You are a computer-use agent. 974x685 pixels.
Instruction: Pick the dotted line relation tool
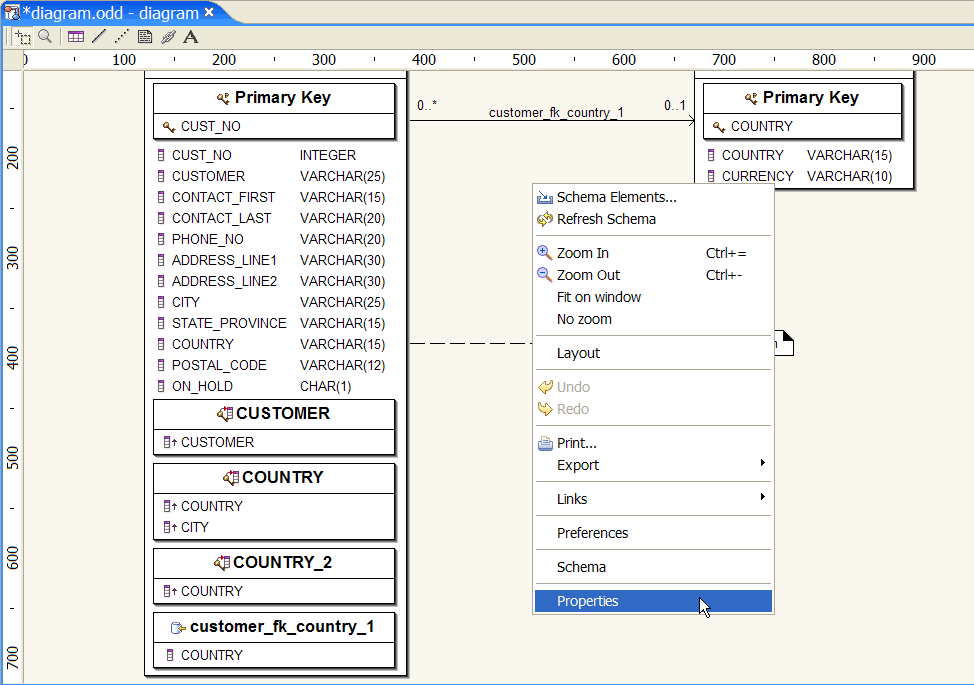coord(122,37)
